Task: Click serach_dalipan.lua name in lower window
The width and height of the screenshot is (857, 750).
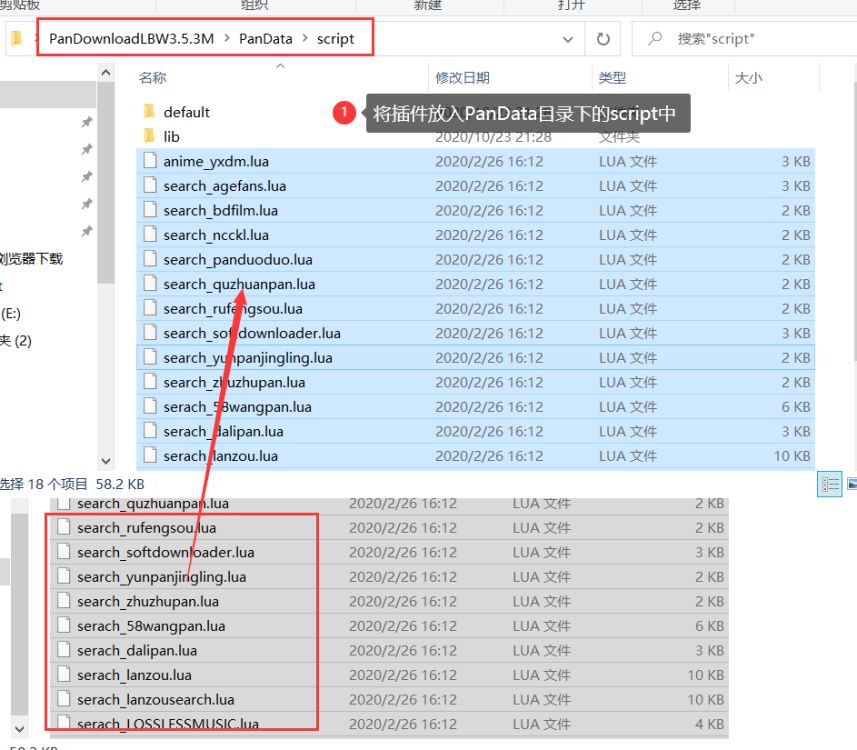Action: 137,651
